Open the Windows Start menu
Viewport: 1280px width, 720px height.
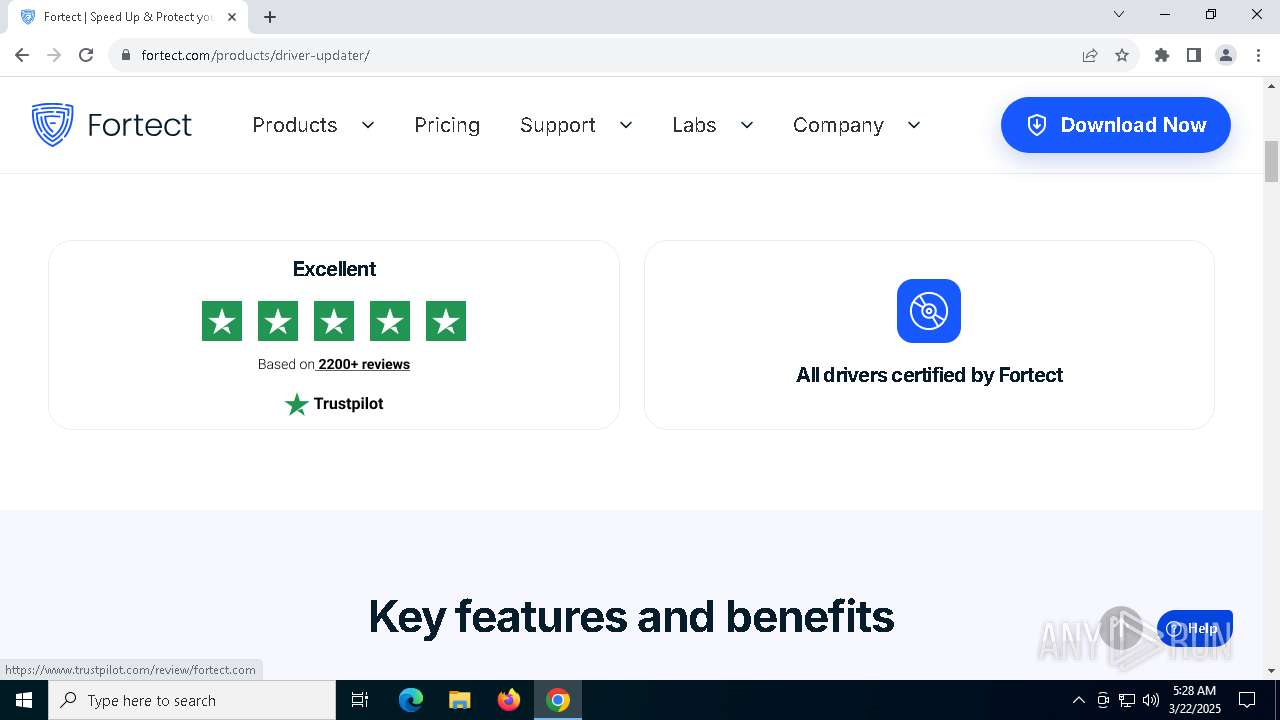[24, 700]
